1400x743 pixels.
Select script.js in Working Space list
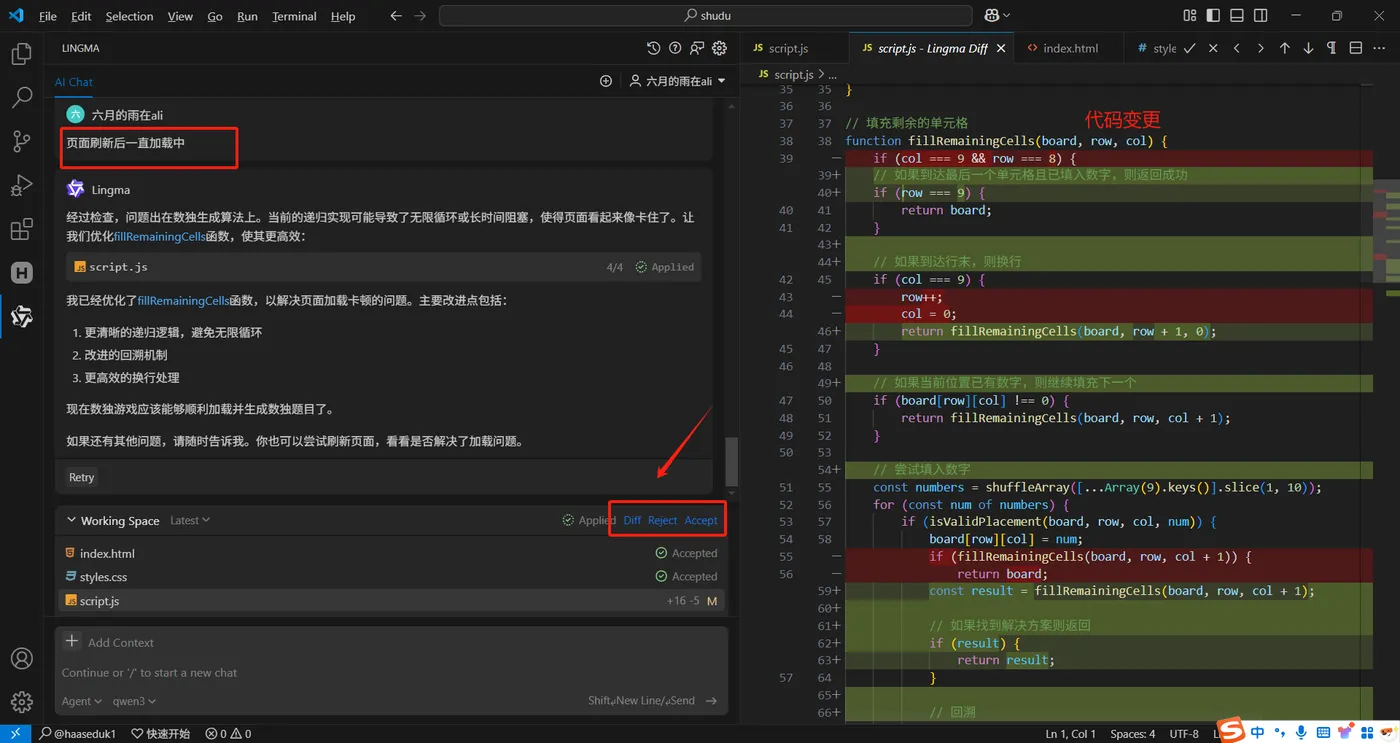[390, 601]
